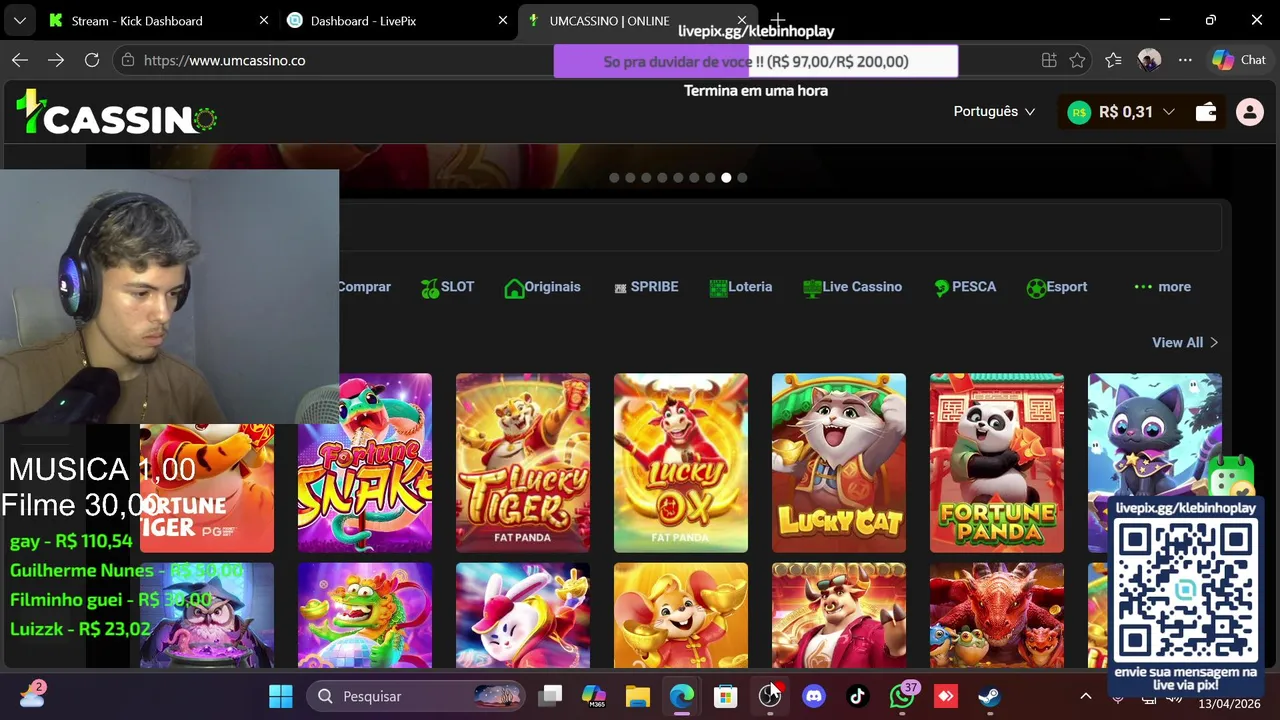Expand the R$ 0,31 balance dropdown
Viewport: 1280px width, 720px height.
point(1168,112)
